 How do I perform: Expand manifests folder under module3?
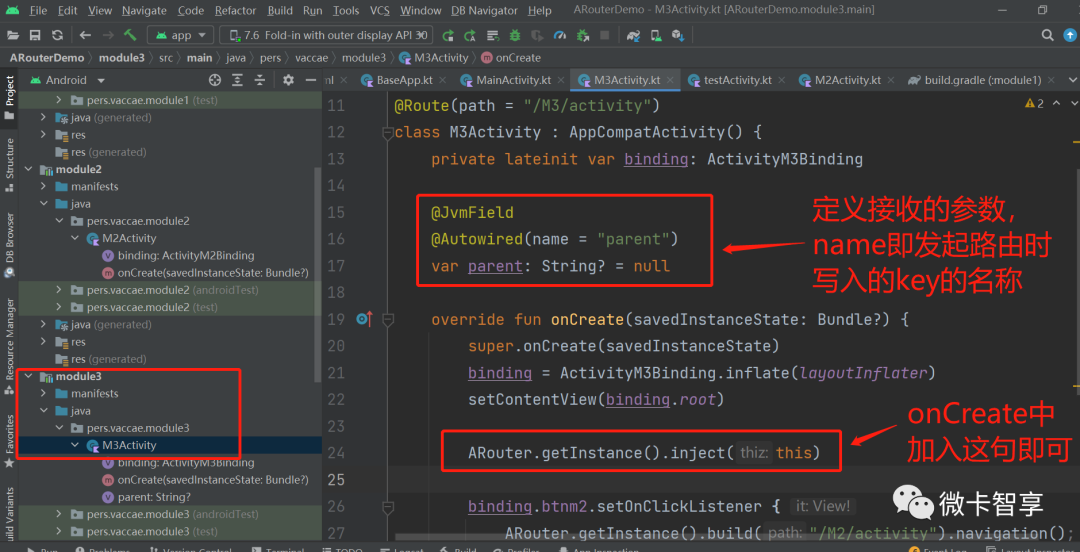point(43,393)
